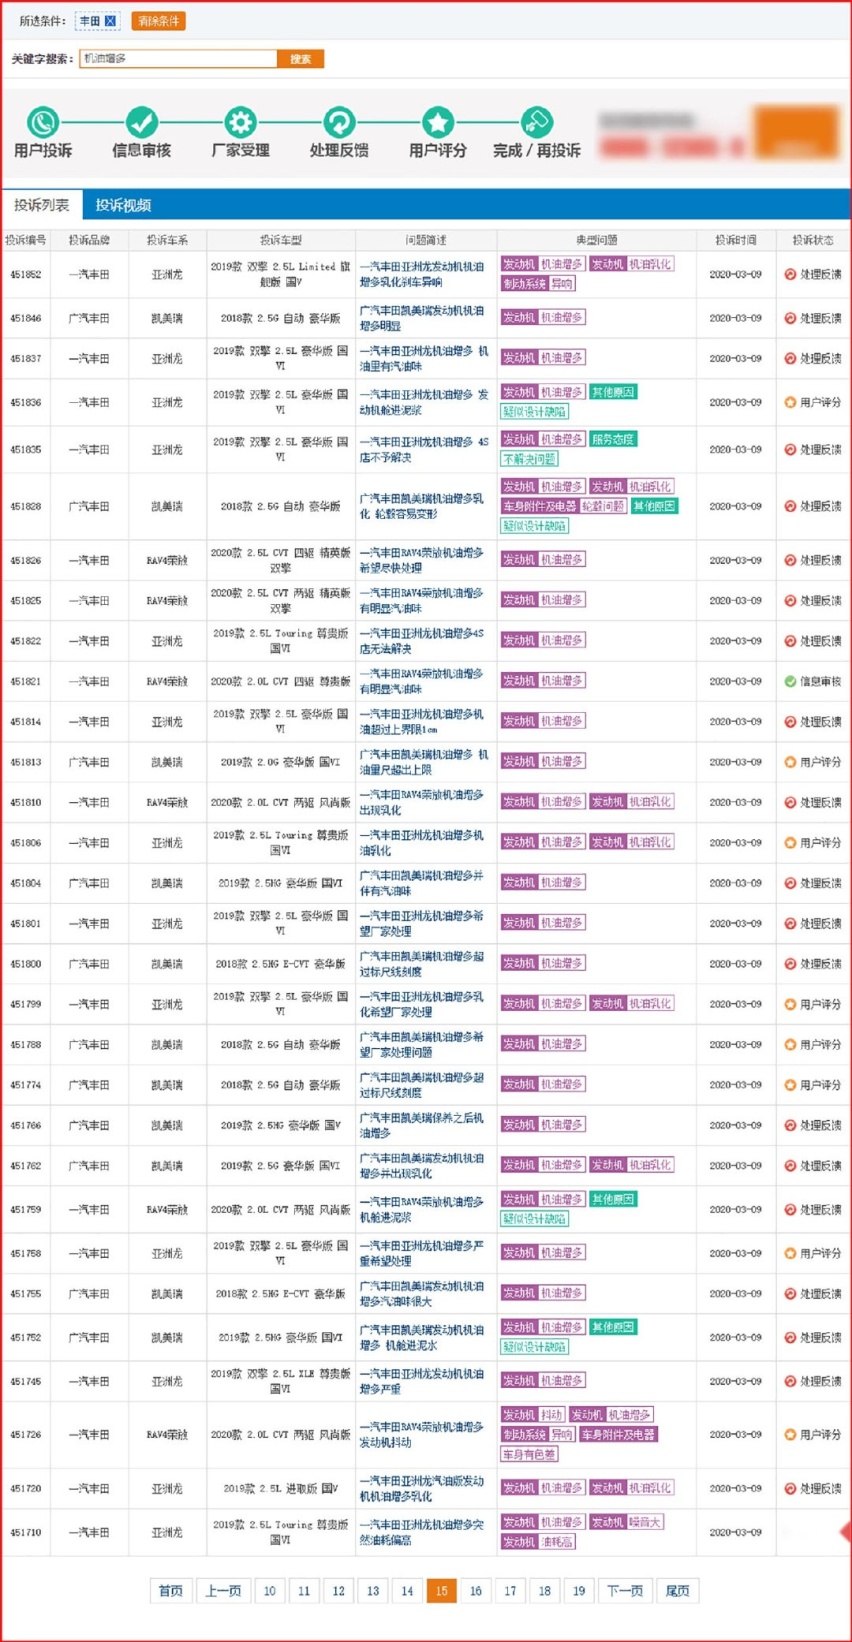Click complaint number 451836
Screen dimensions: 852x1642
tap(26, 402)
